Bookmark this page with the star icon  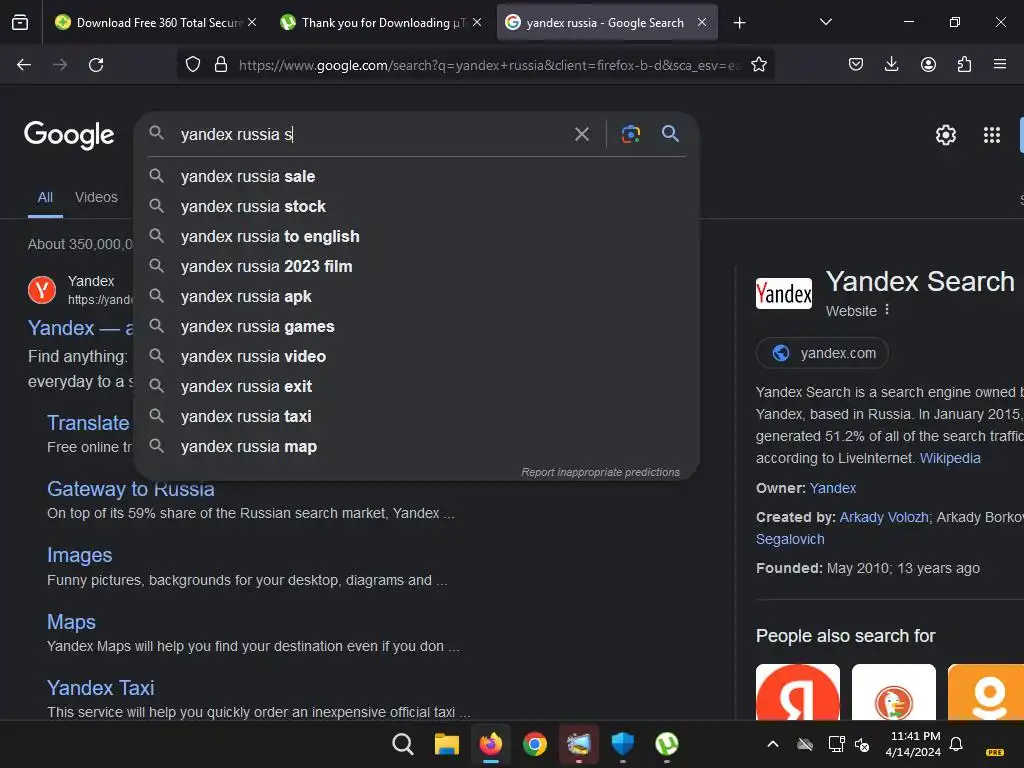pos(759,65)
